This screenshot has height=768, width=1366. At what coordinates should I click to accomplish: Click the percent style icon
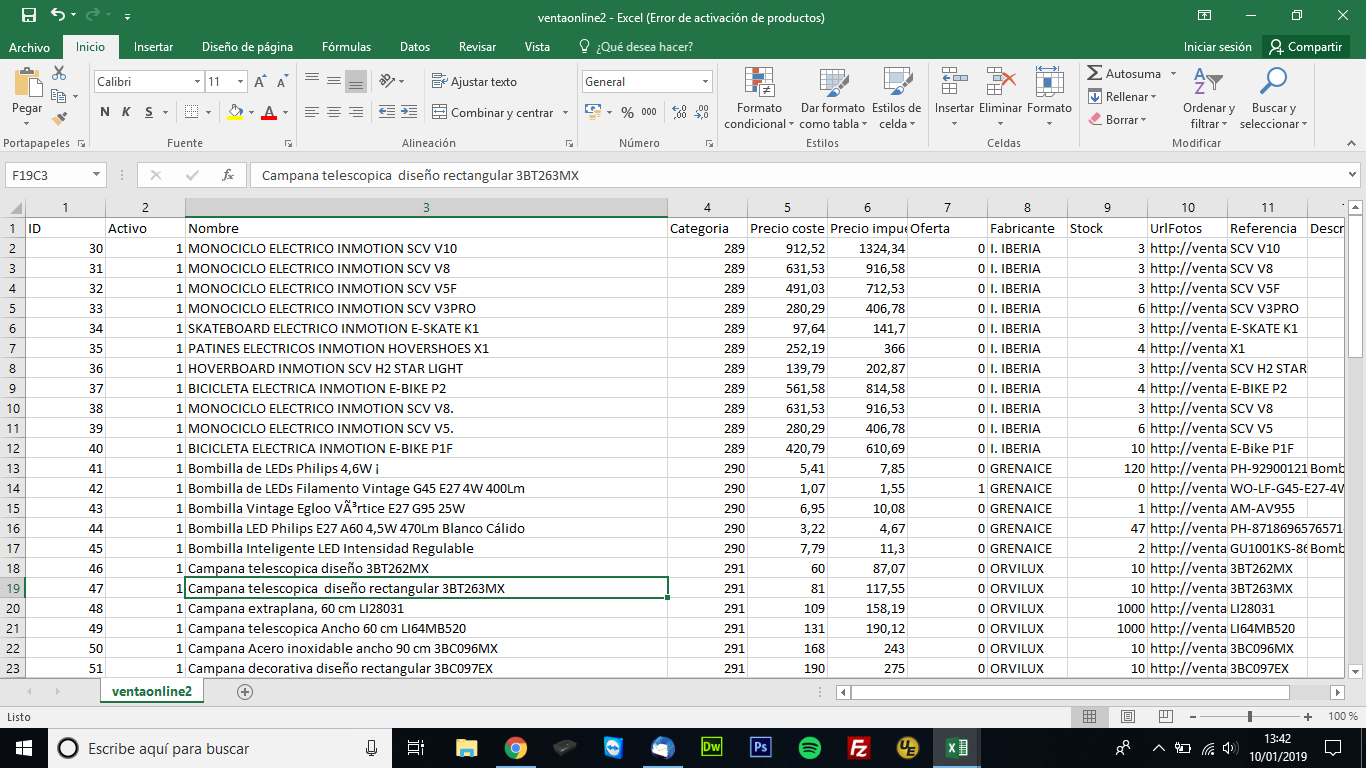click(627, 113)
